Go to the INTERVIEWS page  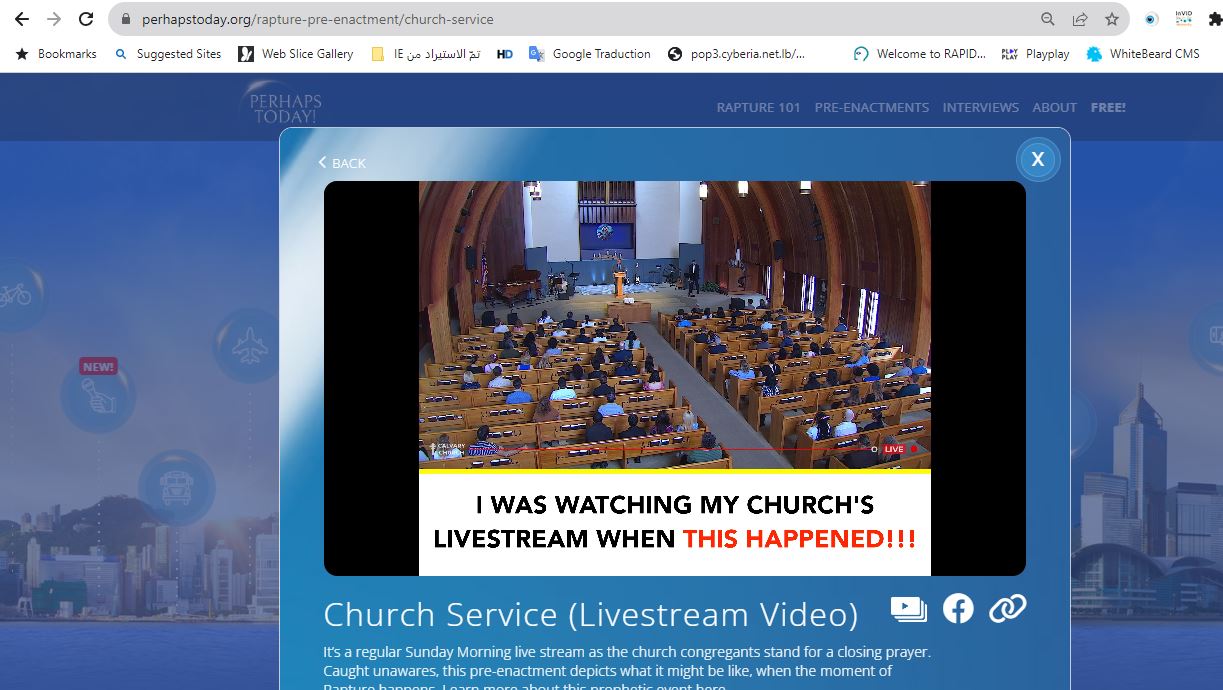(x=980, y=107)
